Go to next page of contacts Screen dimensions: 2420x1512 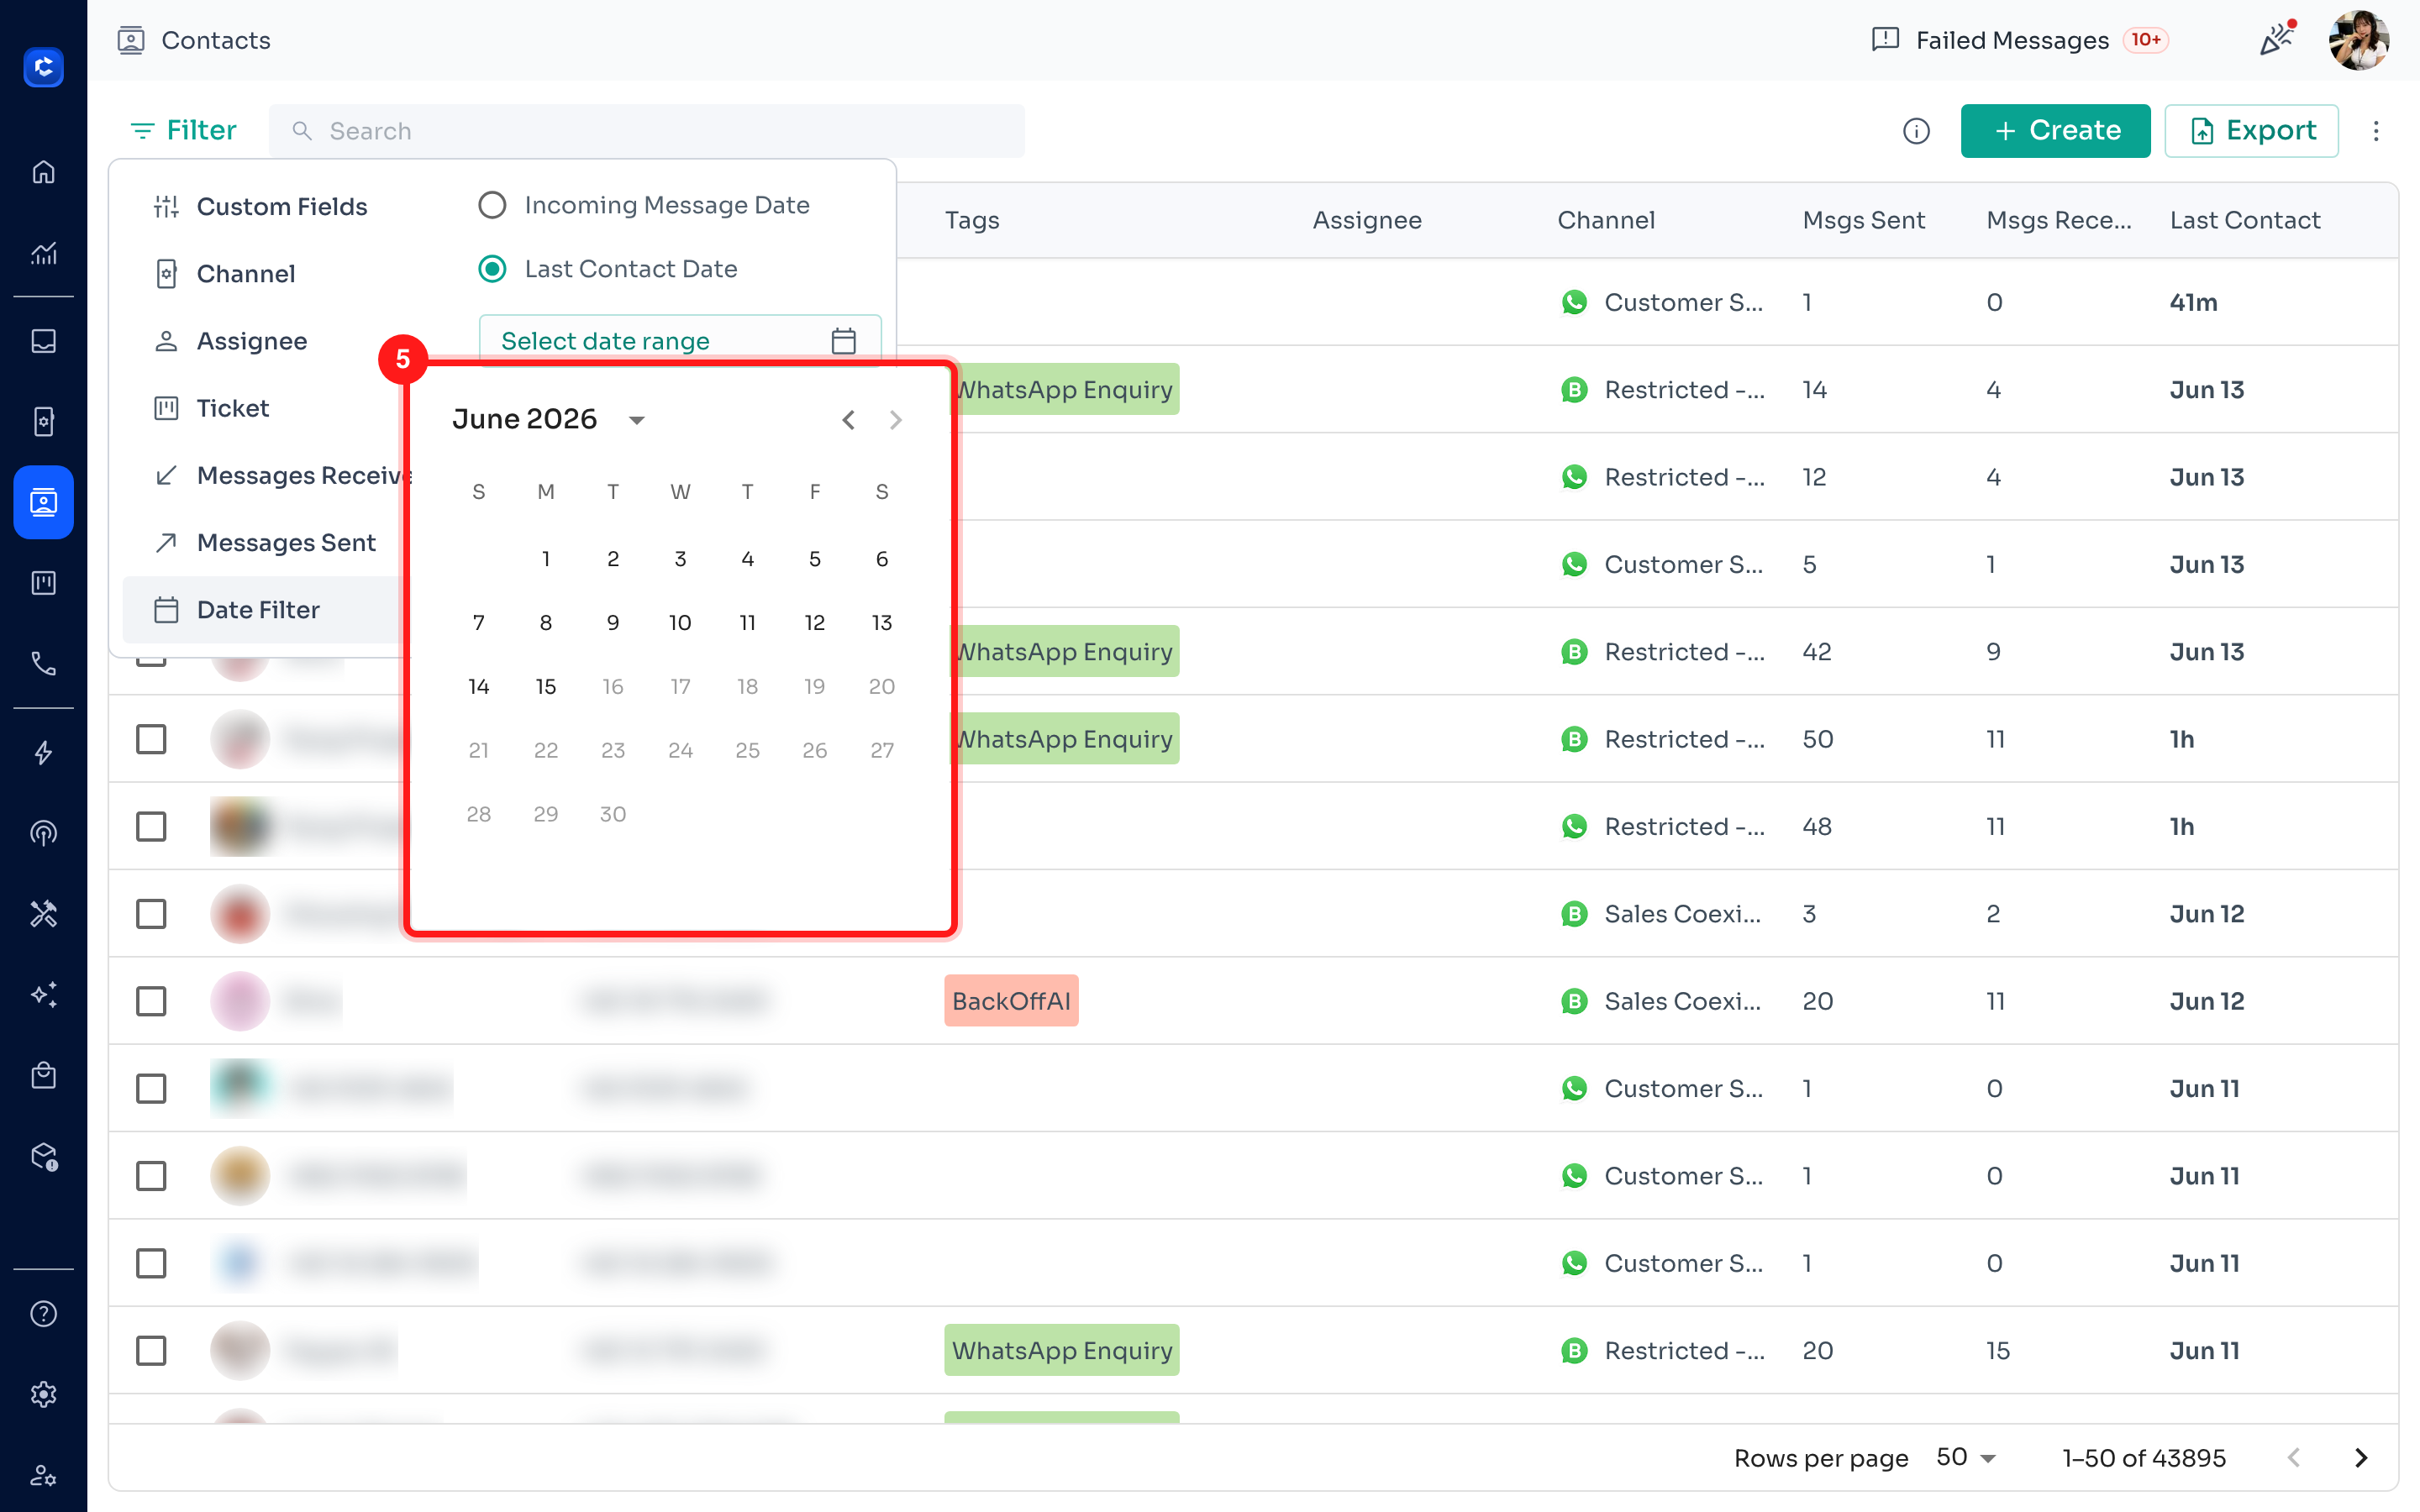[2361, 1458]
